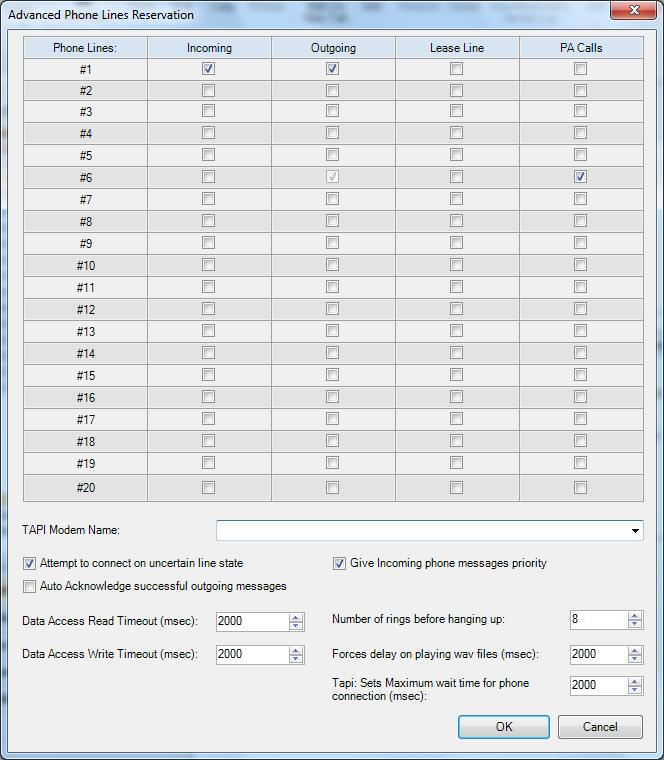Open the TAPI Modem Name dropdown
This screenshot has height=760, width=664.
636,531
